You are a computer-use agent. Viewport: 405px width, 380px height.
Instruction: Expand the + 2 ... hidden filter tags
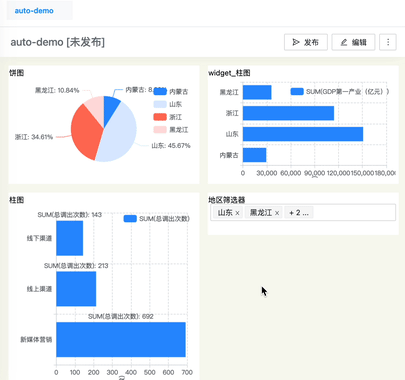299,213
